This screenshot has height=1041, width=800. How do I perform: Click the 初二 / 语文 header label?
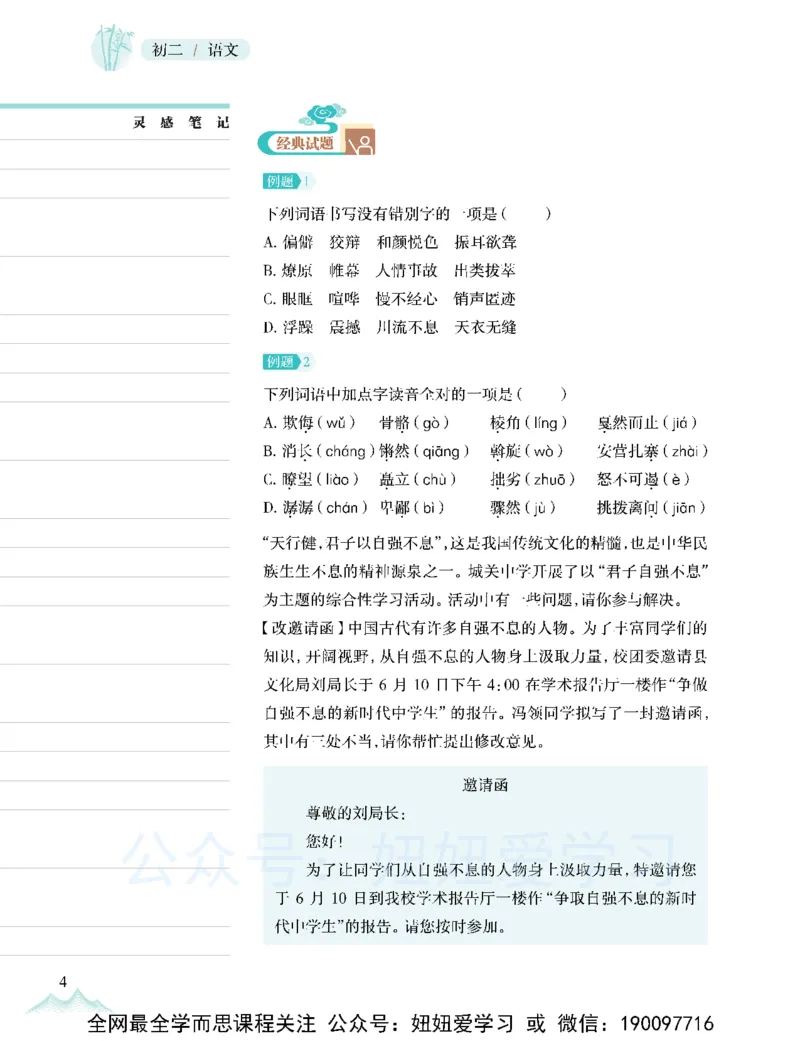[195, 50]
